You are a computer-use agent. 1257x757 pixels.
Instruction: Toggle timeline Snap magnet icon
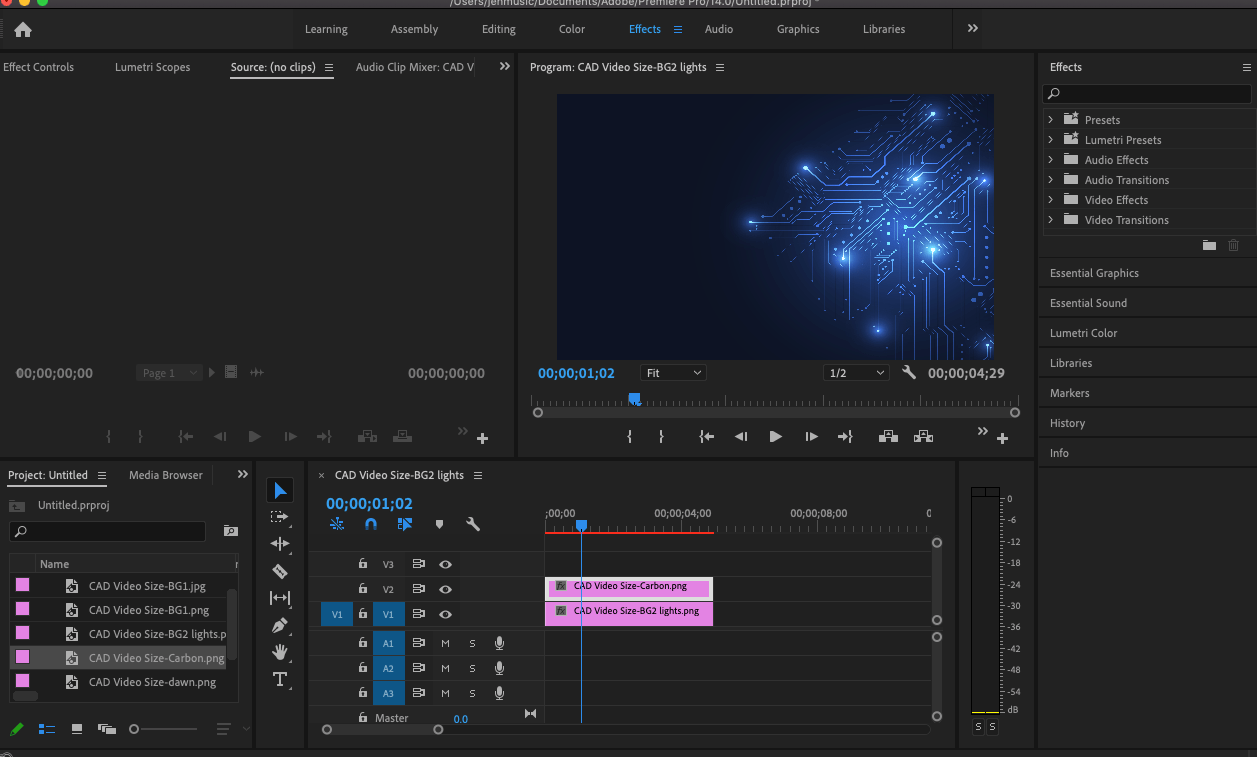tap(371, 524)
